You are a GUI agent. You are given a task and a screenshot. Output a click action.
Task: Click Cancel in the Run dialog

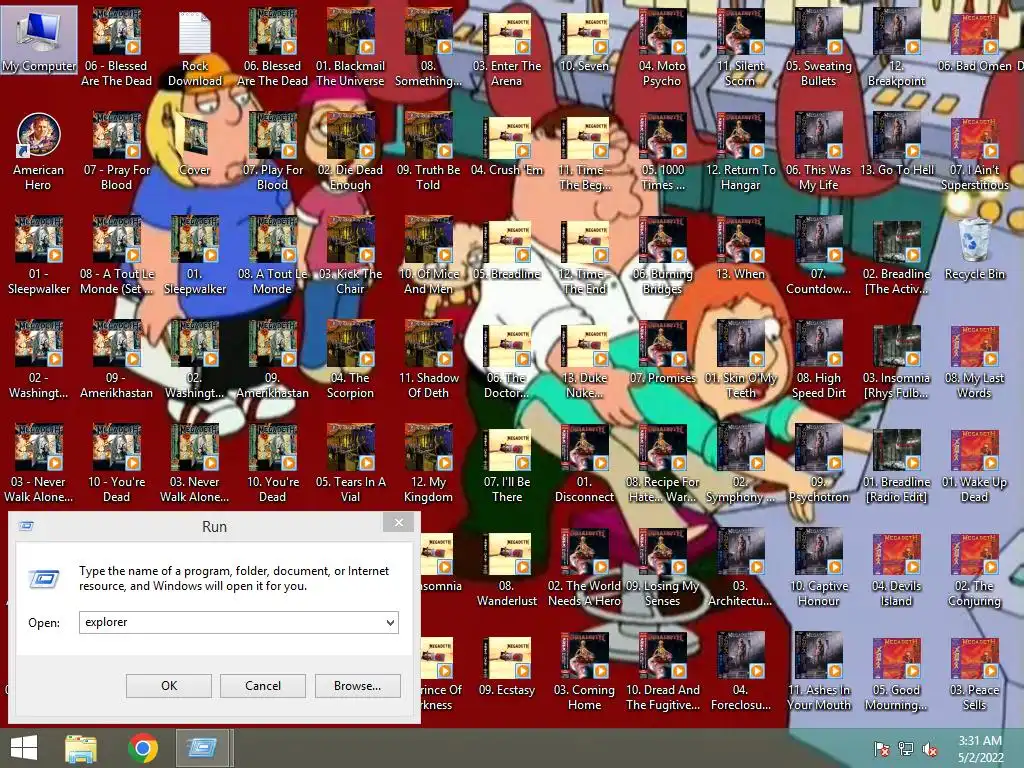[x=263, y=686]
